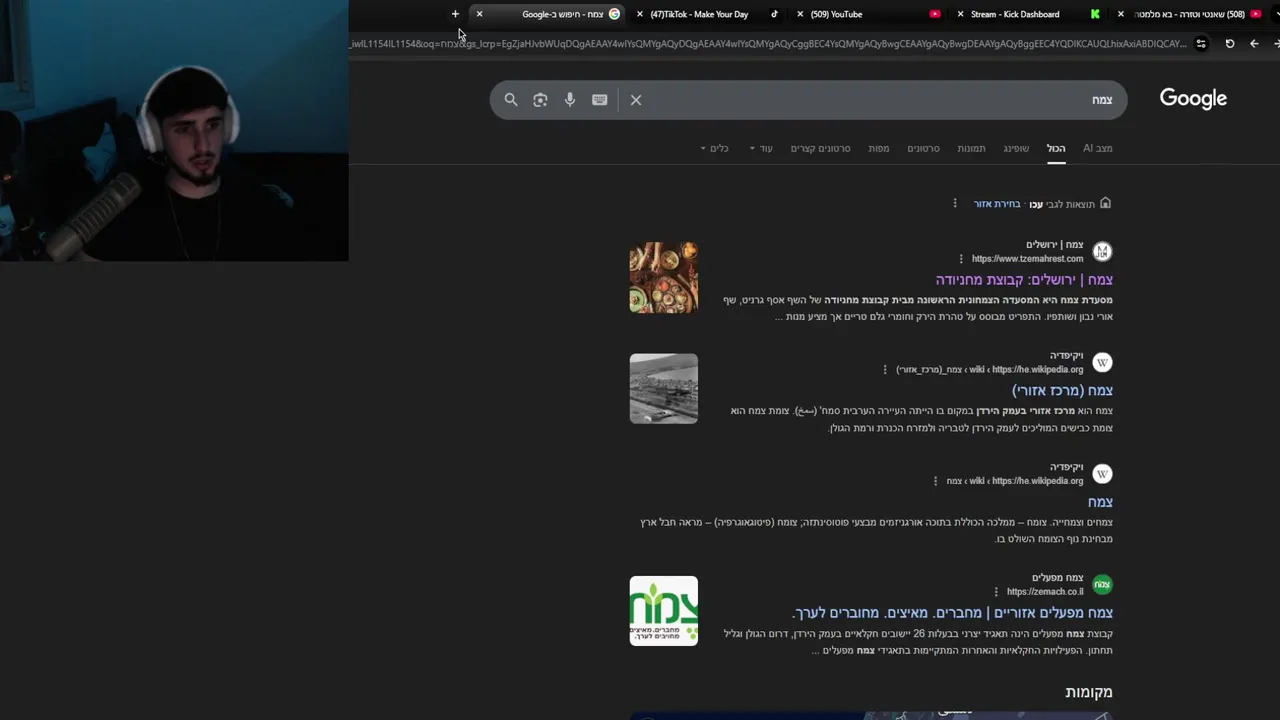The image size is (1280, 720).
Task: Open the מפות results tab
Action: coord(879,148)
